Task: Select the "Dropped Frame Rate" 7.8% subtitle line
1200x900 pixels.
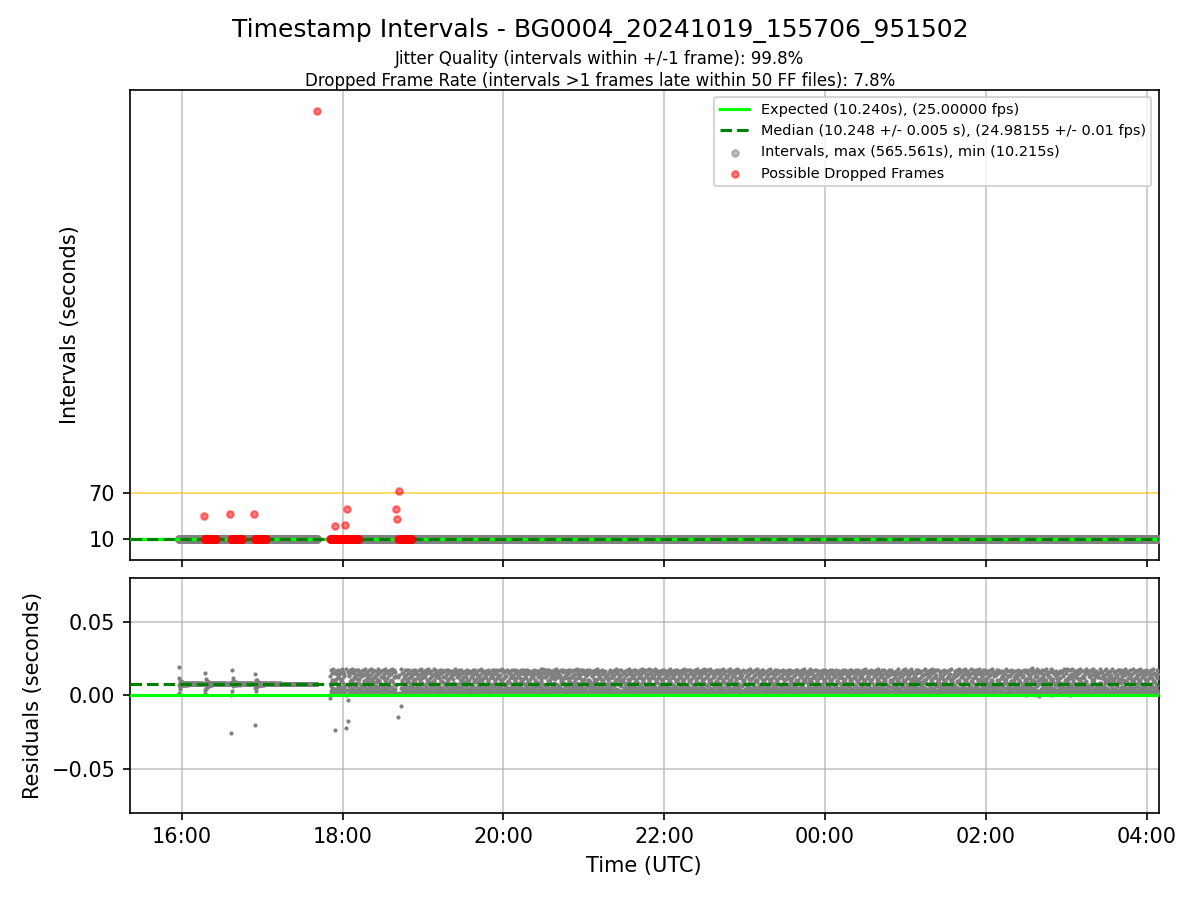Action: (x=600, y=79)
